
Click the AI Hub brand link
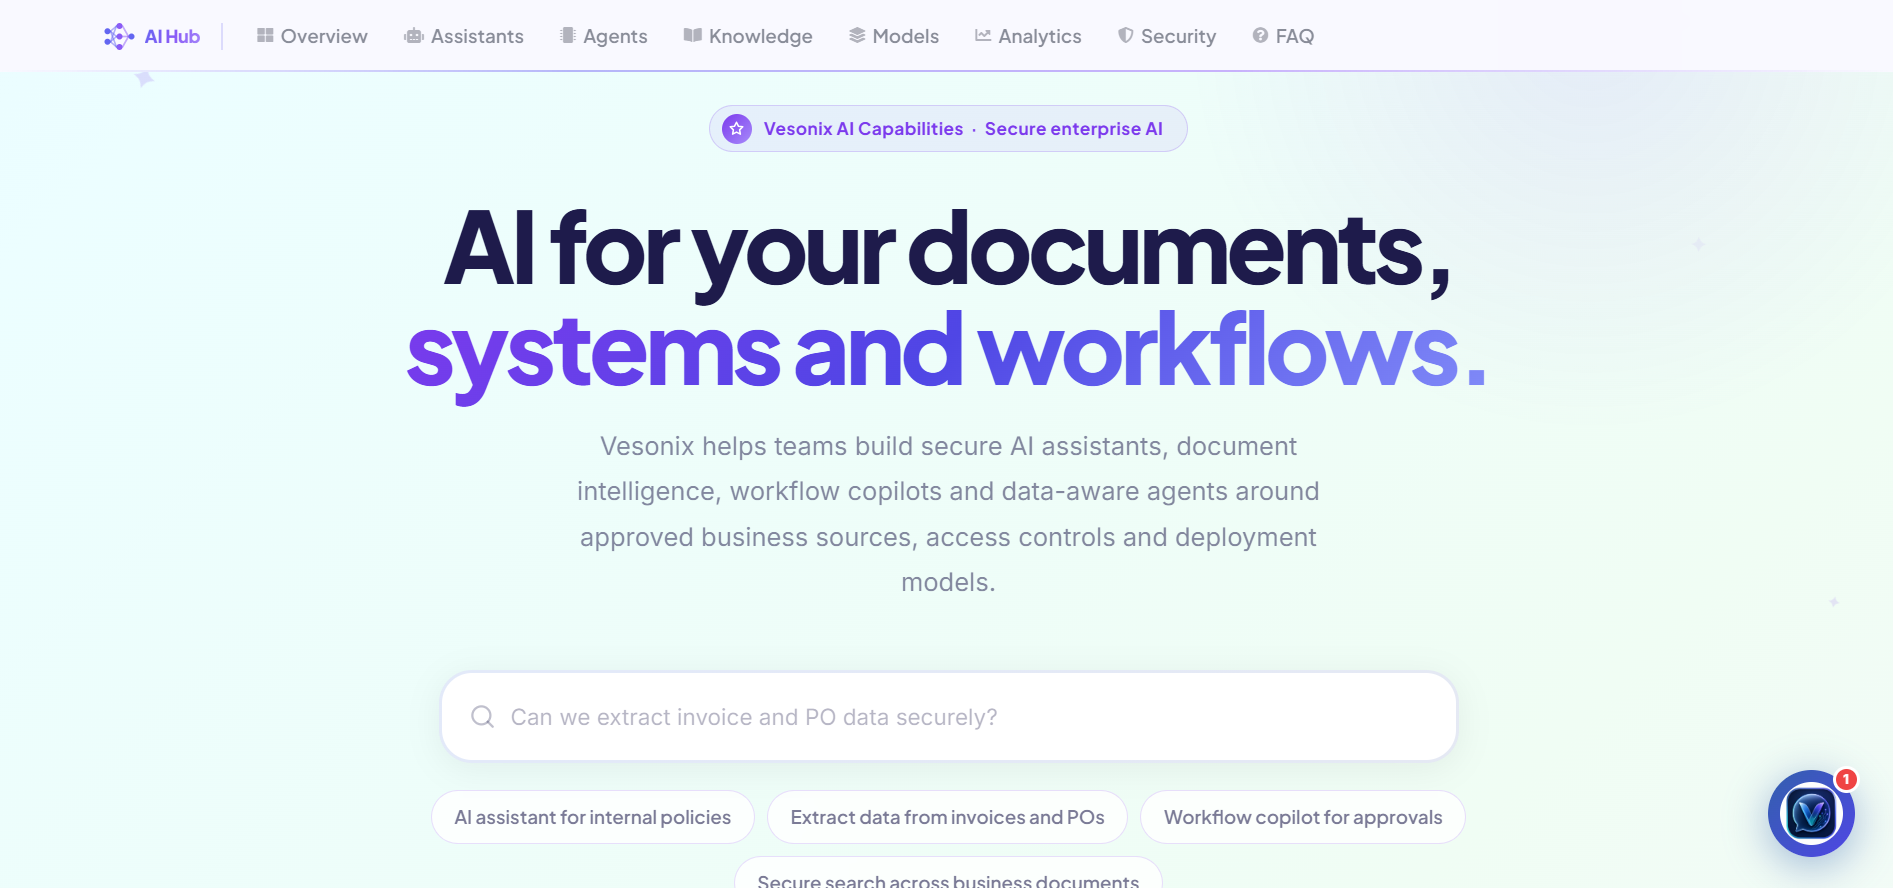tap(152, 36)
